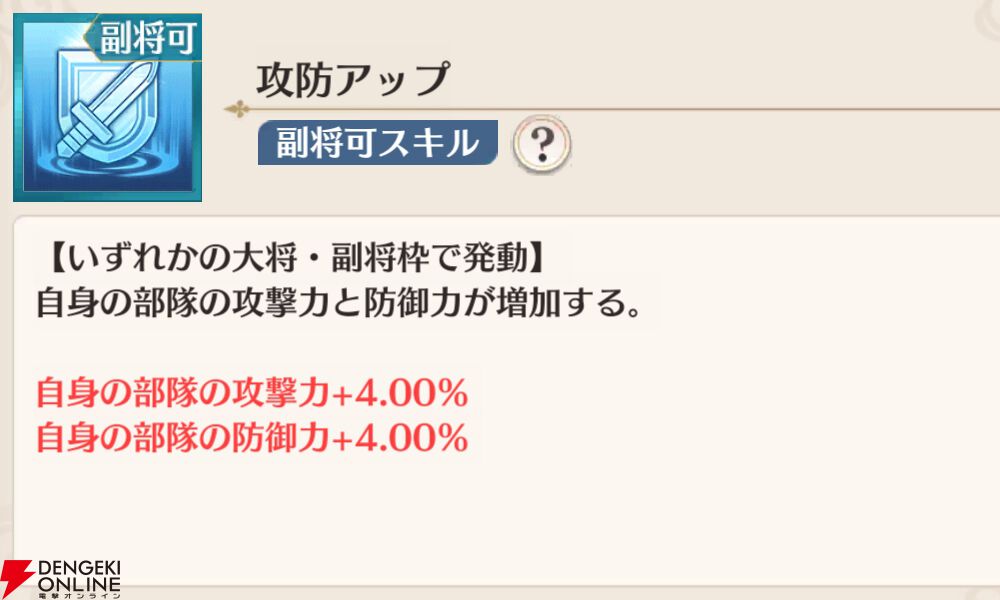Click the red 防御力+4.00% effect line
Viewport: 1000px width, 600px height.
coord(251,438)
